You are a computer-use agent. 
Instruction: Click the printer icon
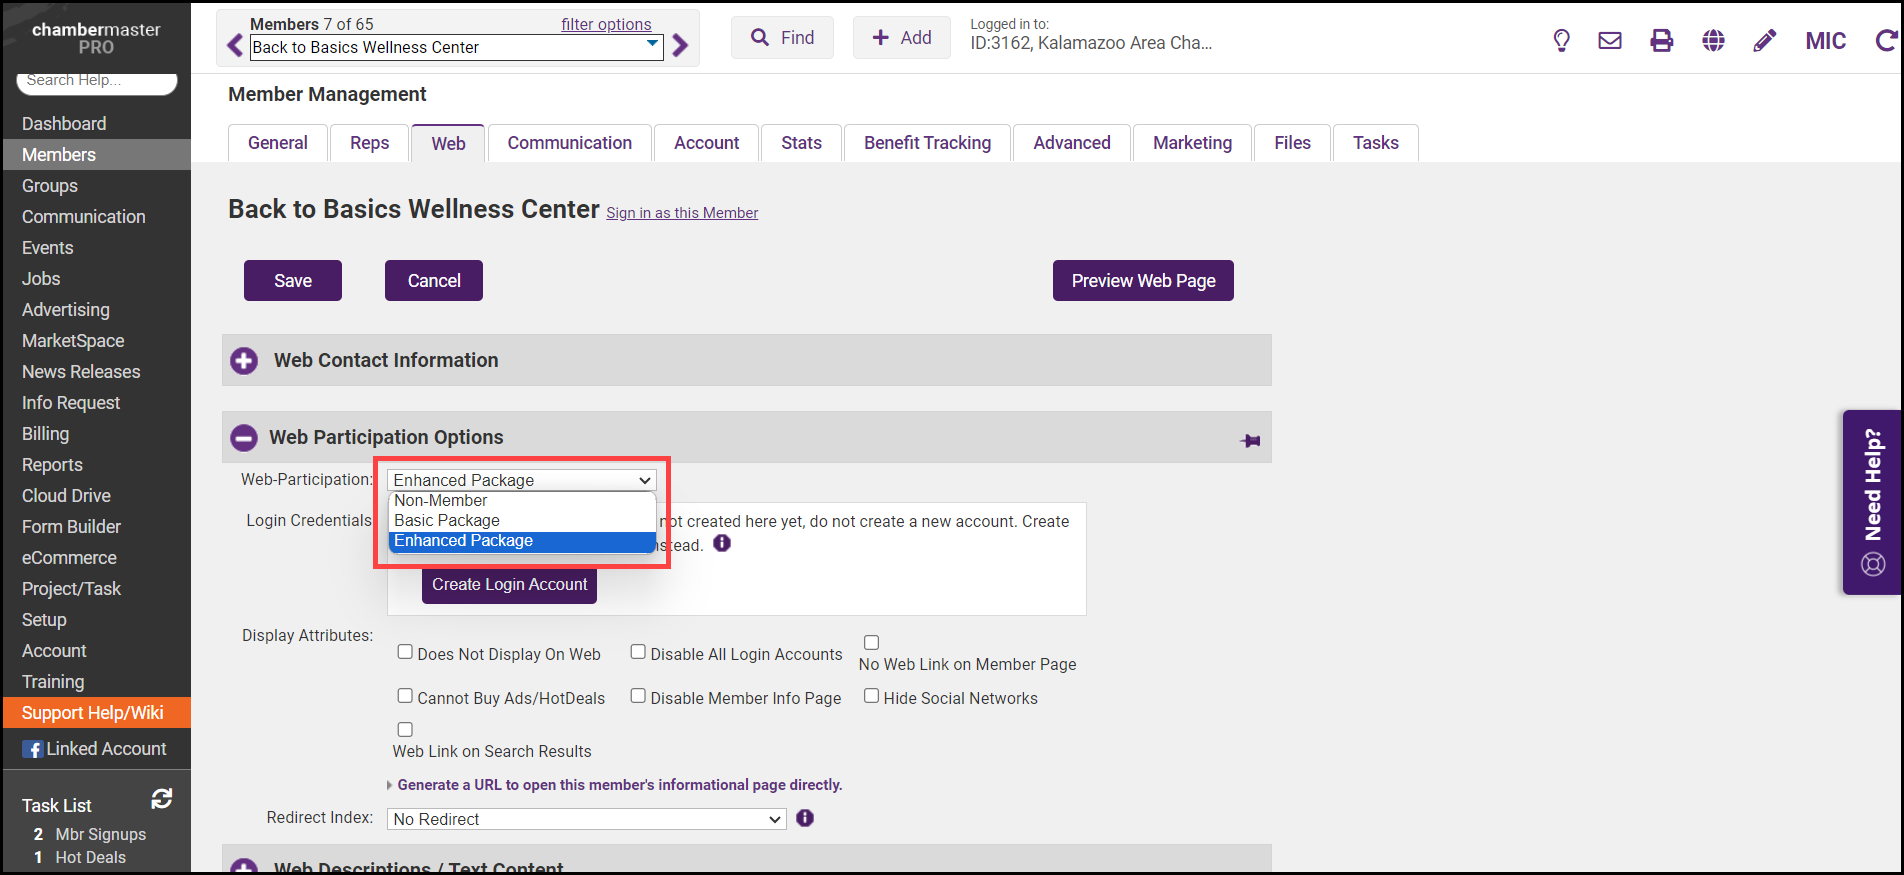click(1662, 40)
